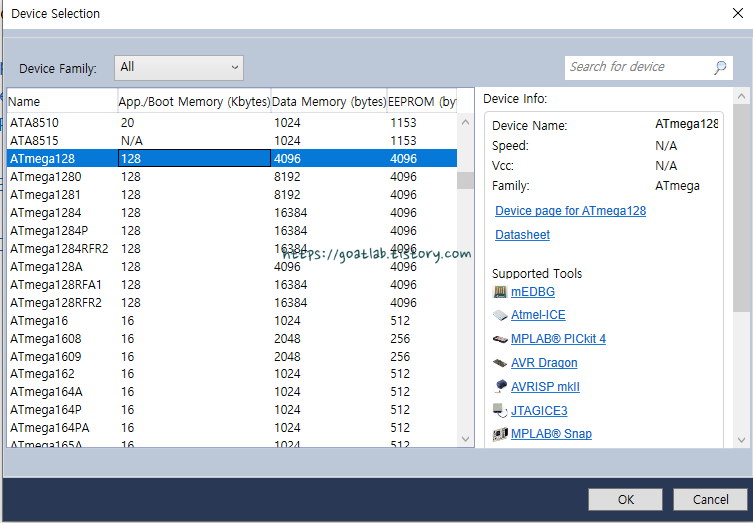753x523 pixels.
Task: Select the ATmega1609 device row
Action: (x=232, y=356)
